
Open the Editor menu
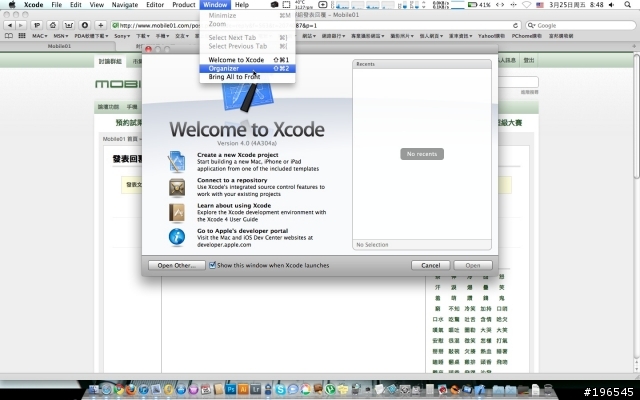coord(155,5)
